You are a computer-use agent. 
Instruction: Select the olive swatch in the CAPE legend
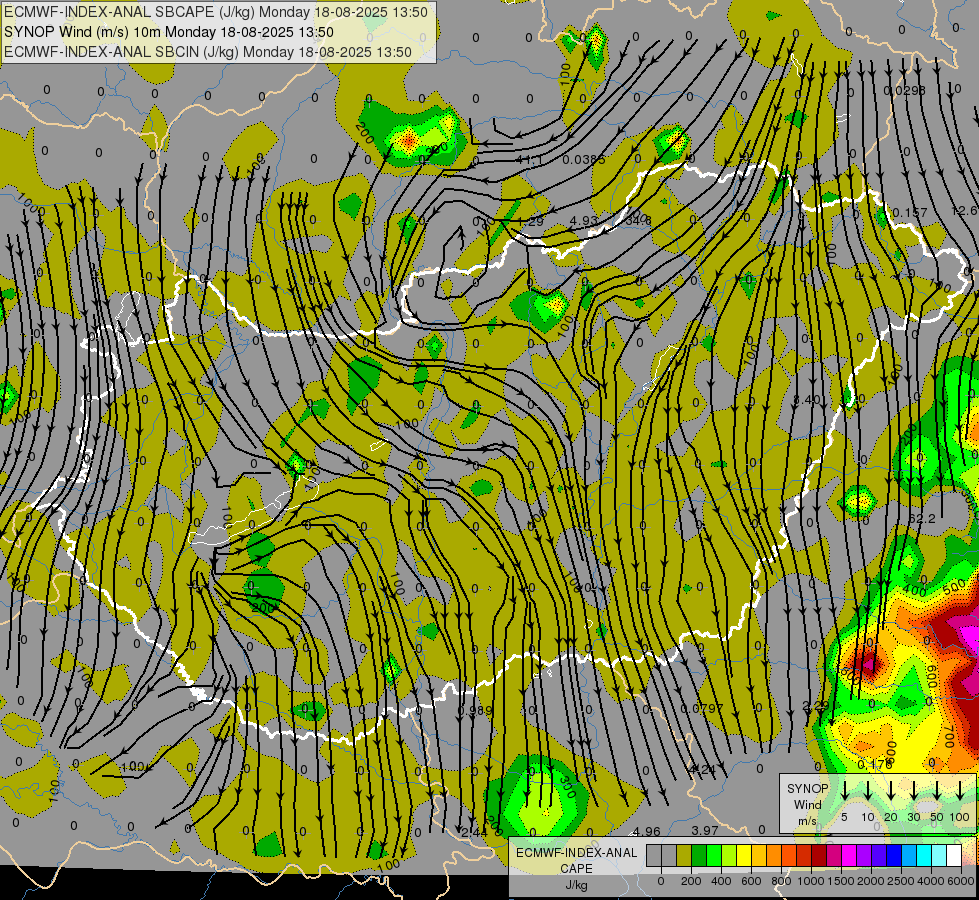684,855
